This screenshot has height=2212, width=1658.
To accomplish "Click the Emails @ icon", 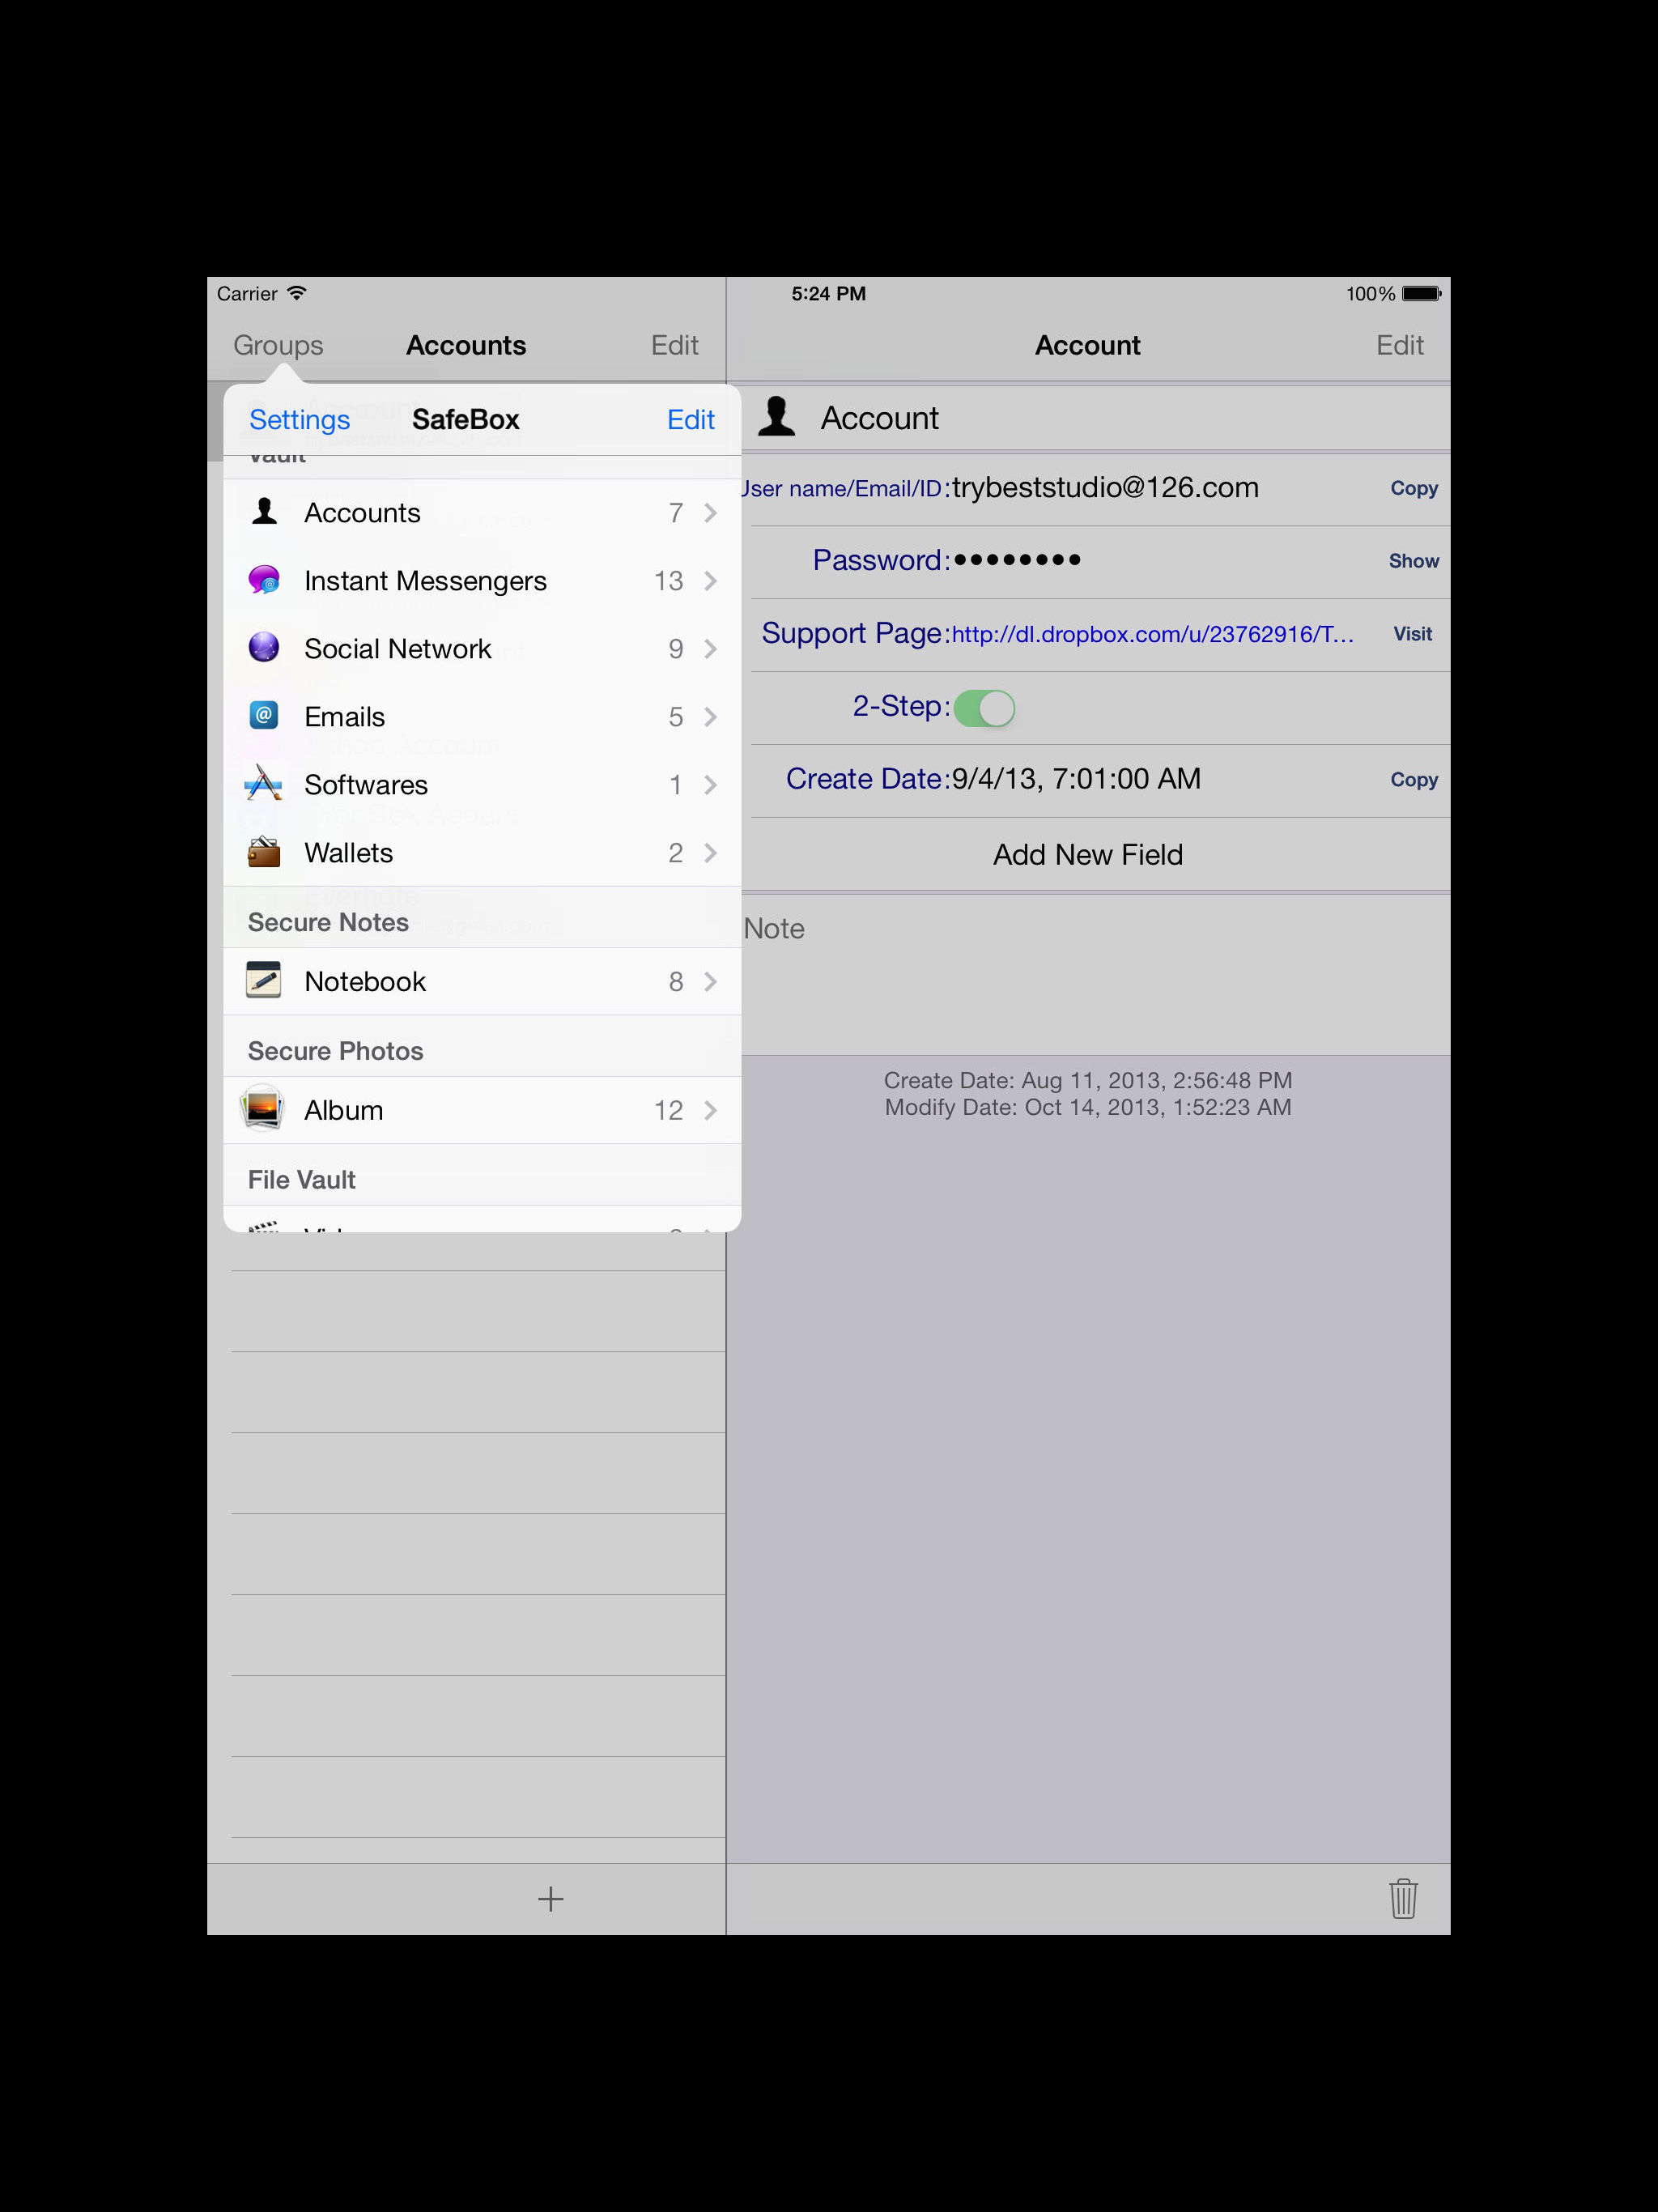I will pos(264,716).
